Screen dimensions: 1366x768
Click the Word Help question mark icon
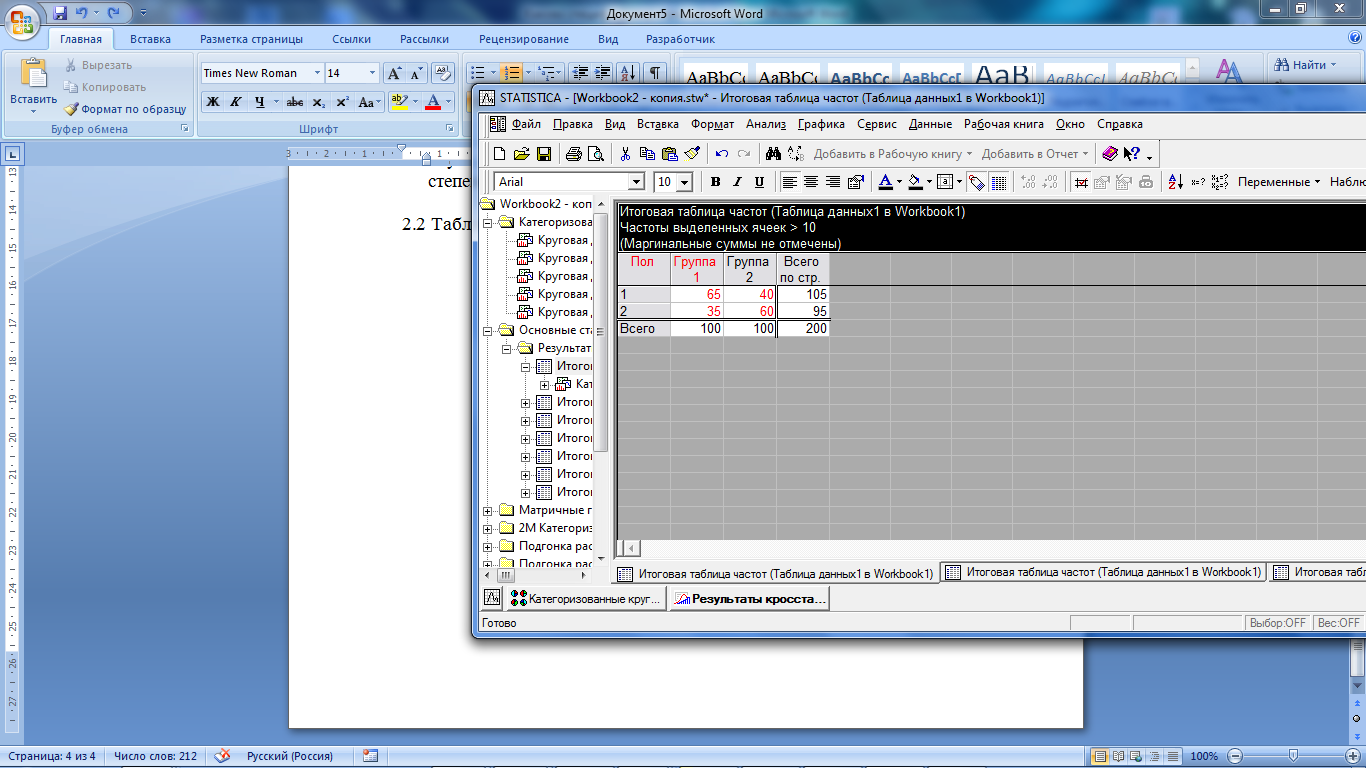tap(1354, 38)
